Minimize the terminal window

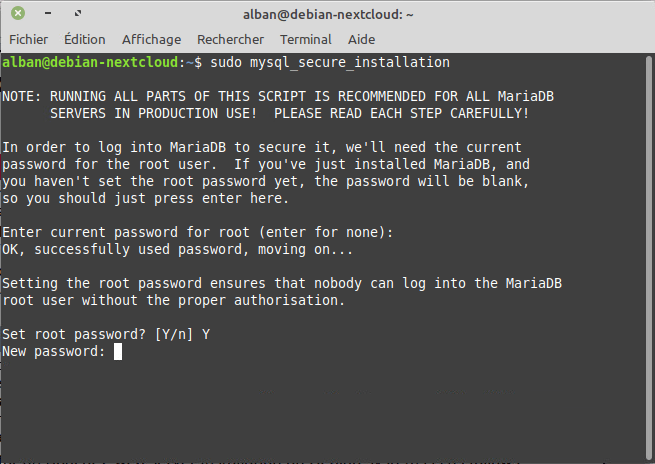pos(48,13)
